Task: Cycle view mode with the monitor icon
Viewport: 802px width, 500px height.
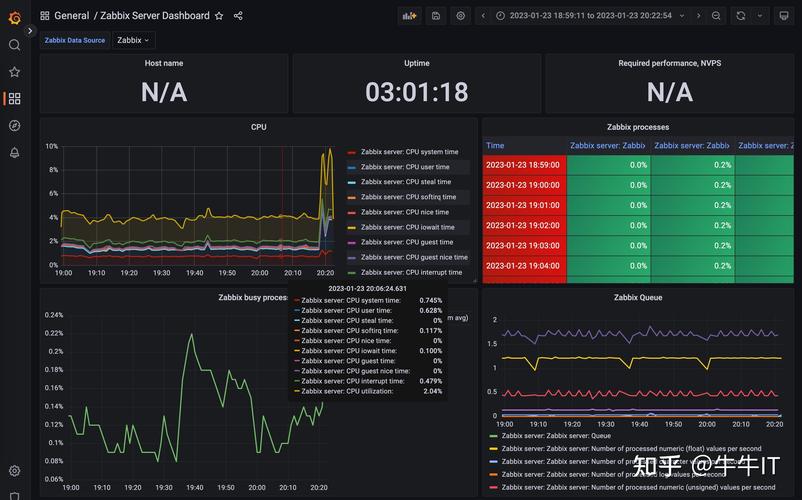Action: pos(784,16)
